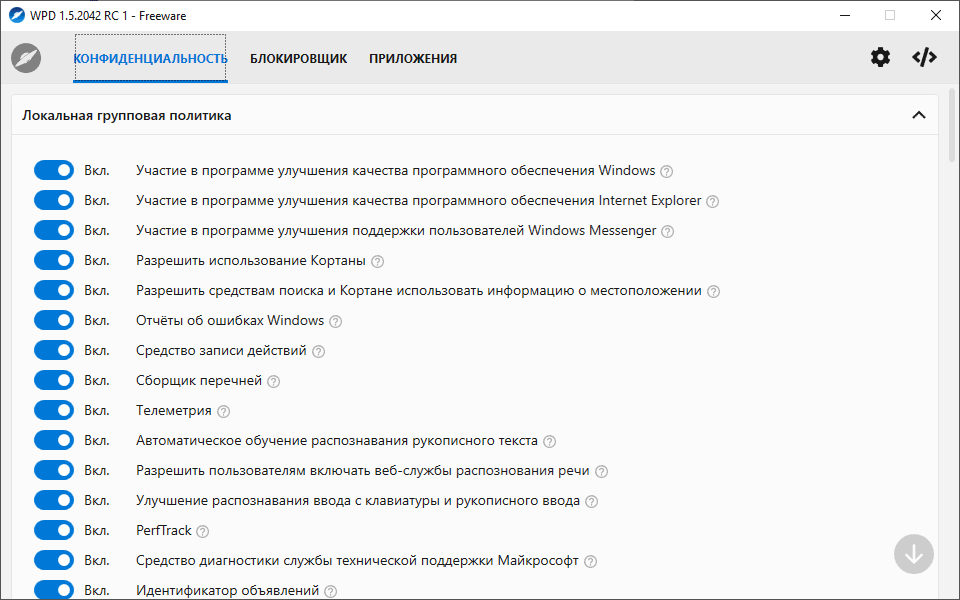
Task: Open settings via the gear icon
Action: coord(880,58)
